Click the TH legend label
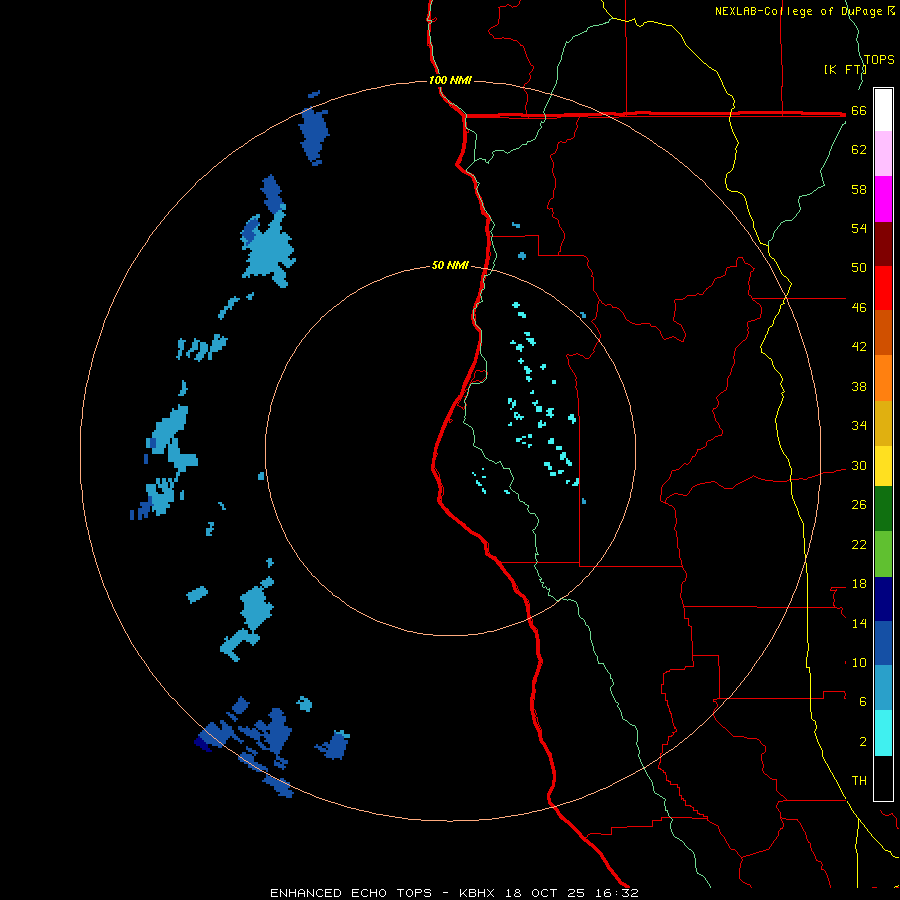900x900 pixels. 859,781
